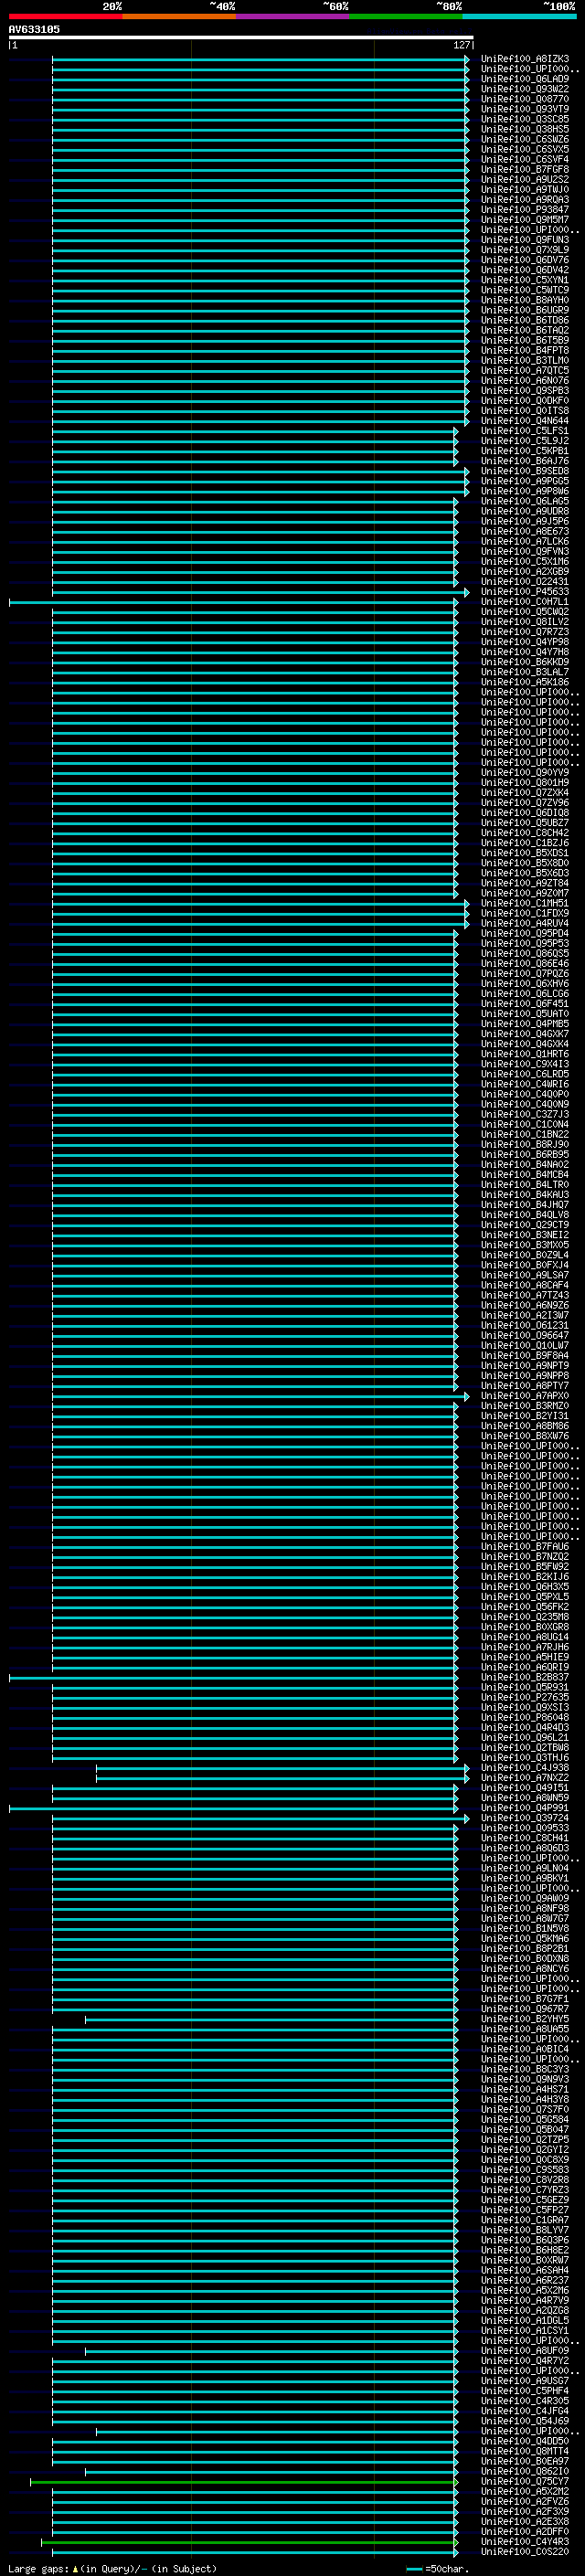This screenshot has width=585, height=2576.
Task: Select the AV633105 query name
Action: [x=34, y=29]
